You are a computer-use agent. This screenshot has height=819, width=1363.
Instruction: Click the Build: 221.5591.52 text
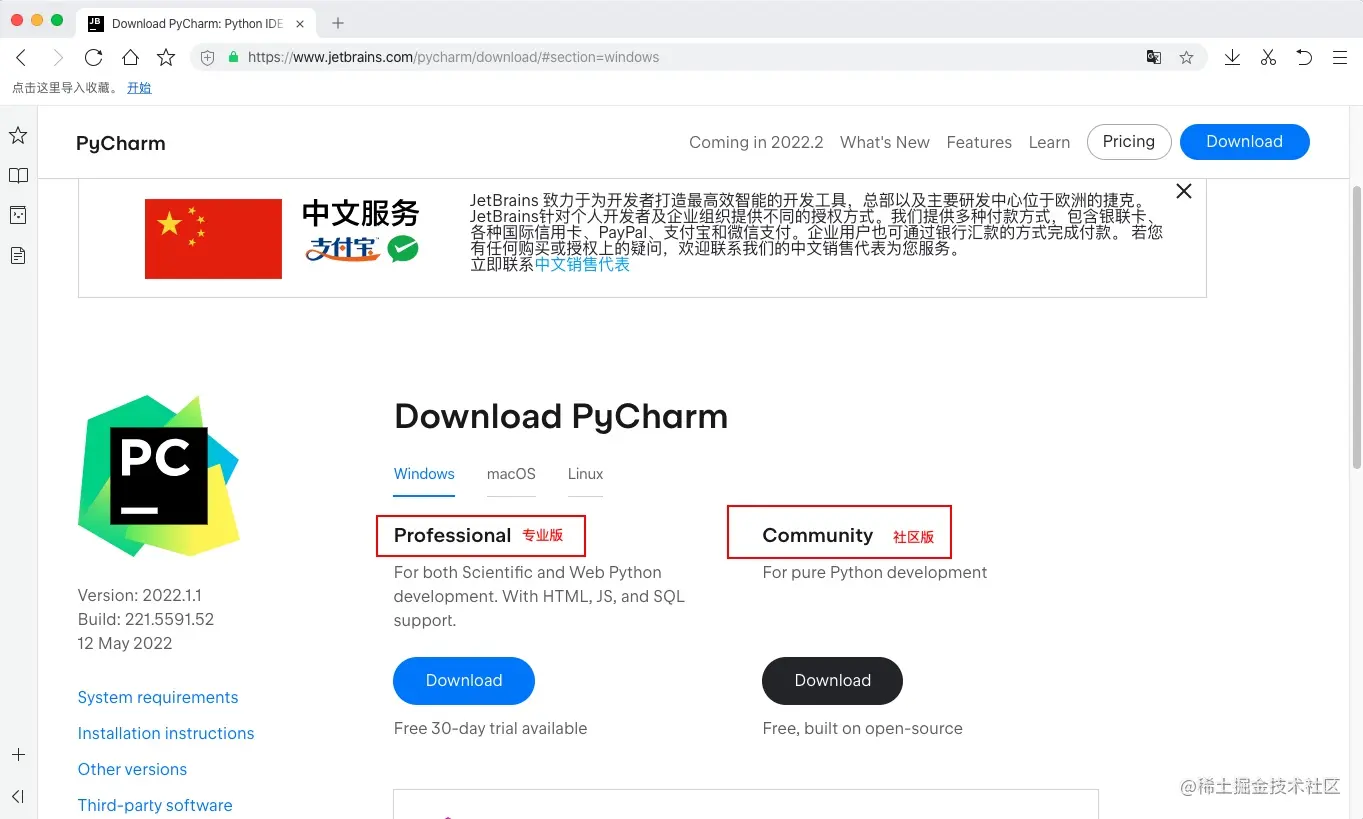(146, 619)
